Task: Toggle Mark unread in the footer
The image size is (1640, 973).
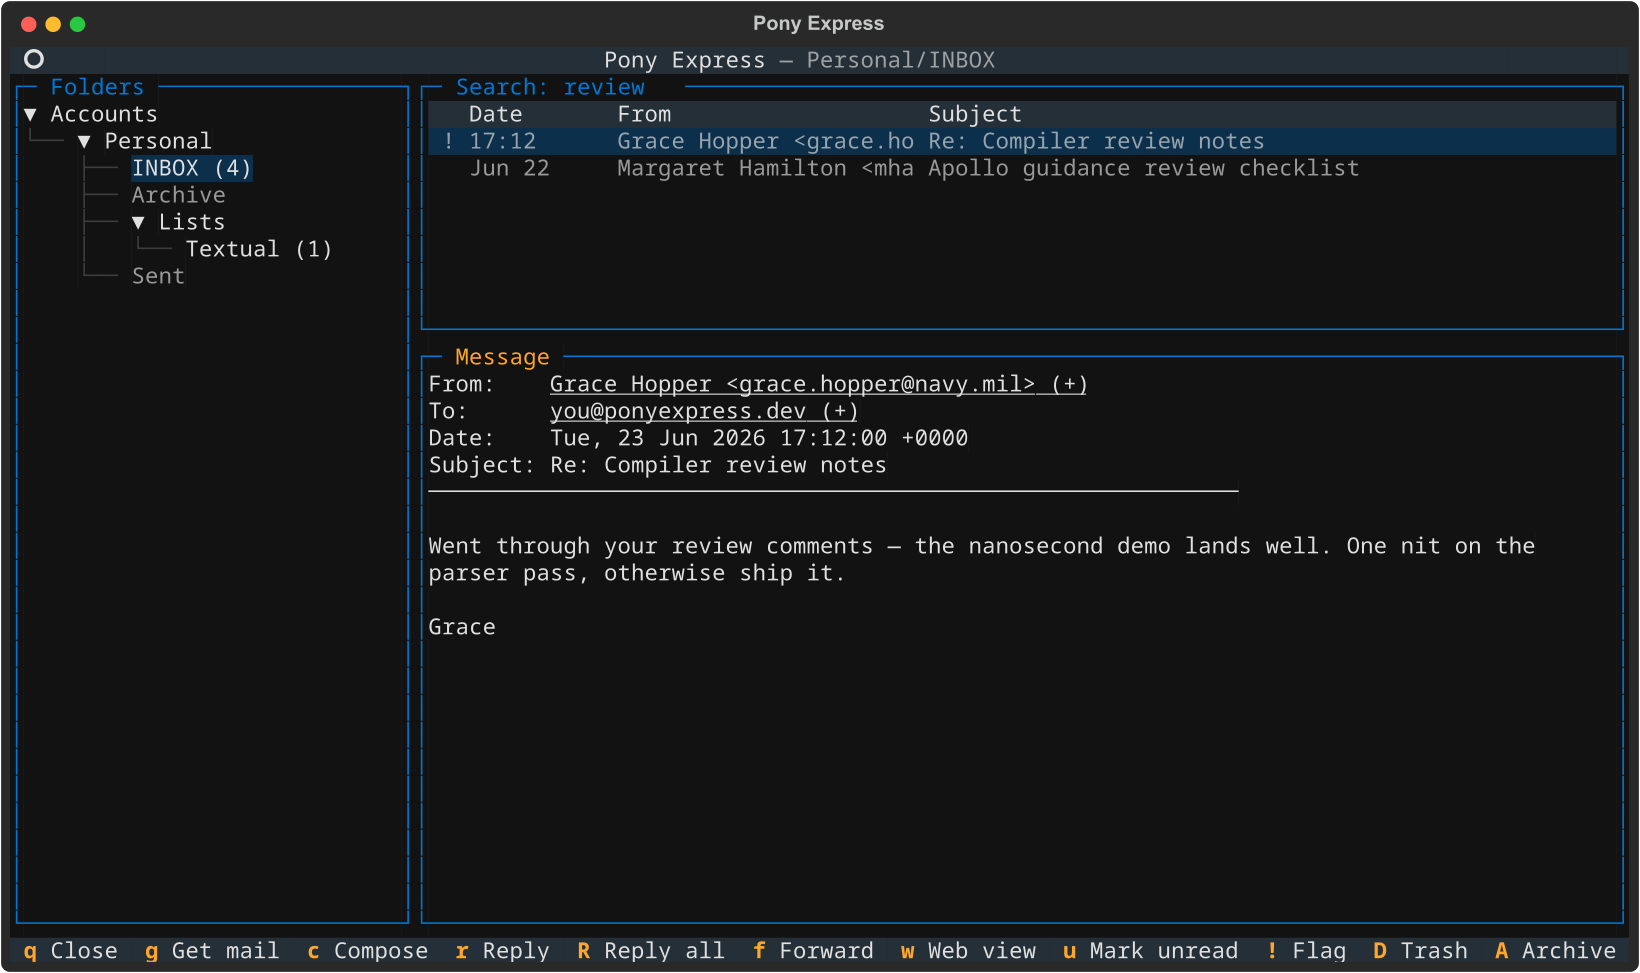Action: click(1149, 951)
